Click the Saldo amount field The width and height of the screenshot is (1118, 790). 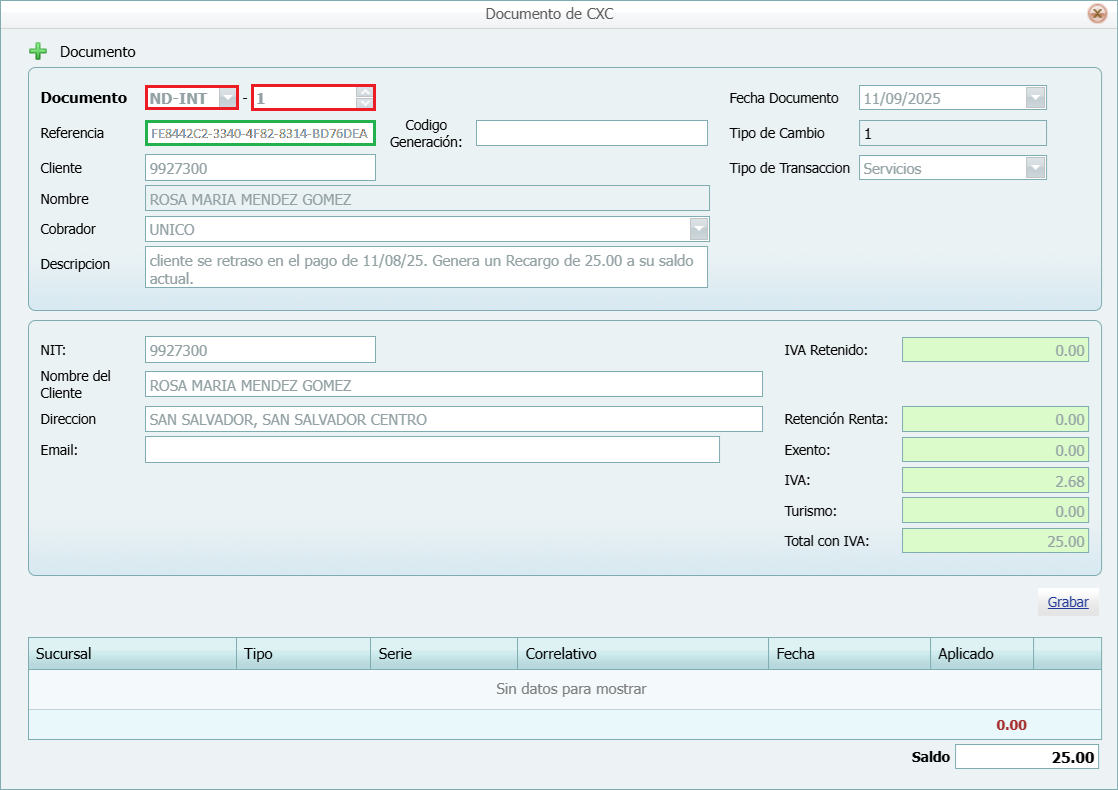(1026, 757)
